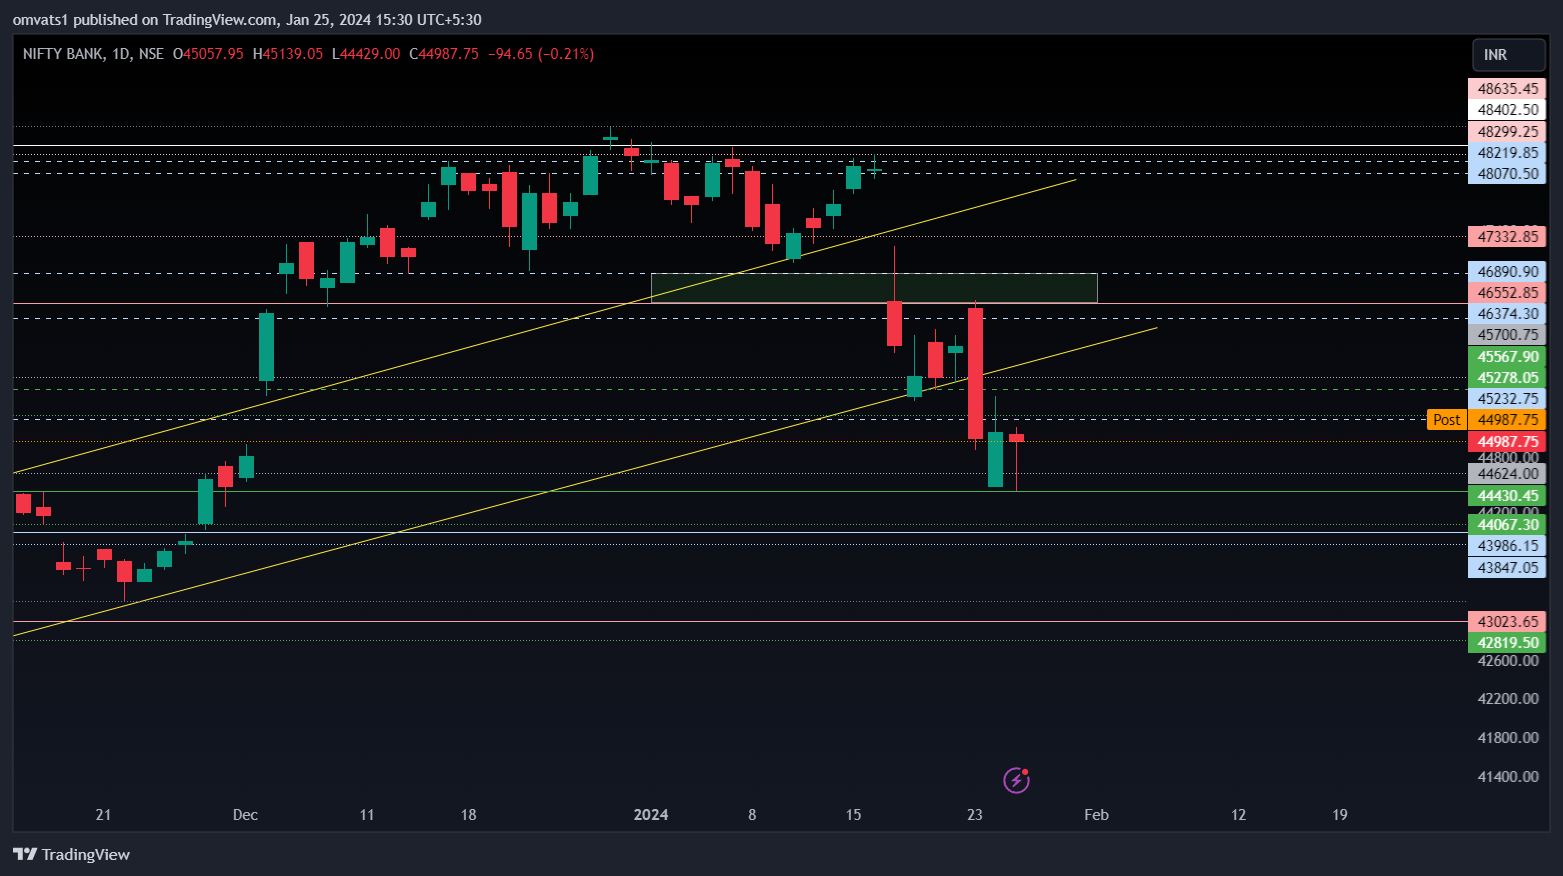1563x876 pixels.
Task: Click axis price 42200.00
Action: tap(1508, 699)
